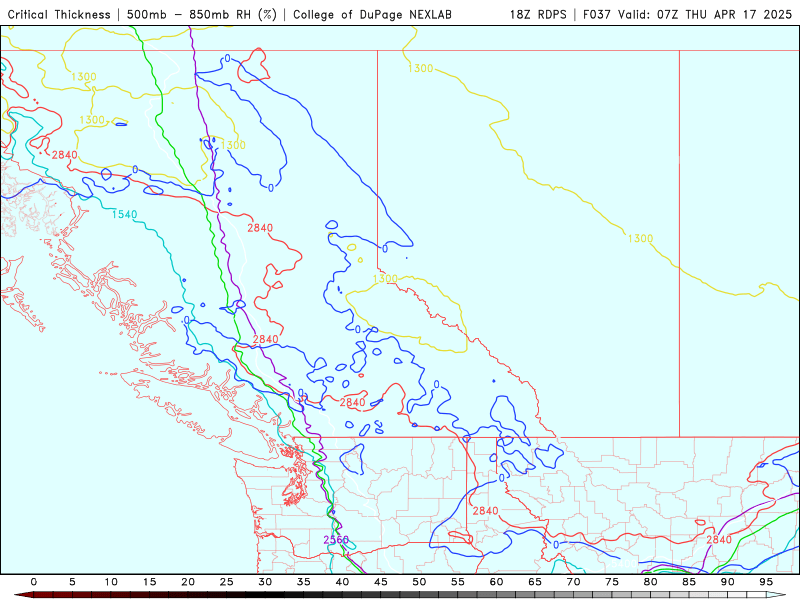800x600 pixels.
Task: Click color scale tick label "30"
Action: click(x=265, y=582)
